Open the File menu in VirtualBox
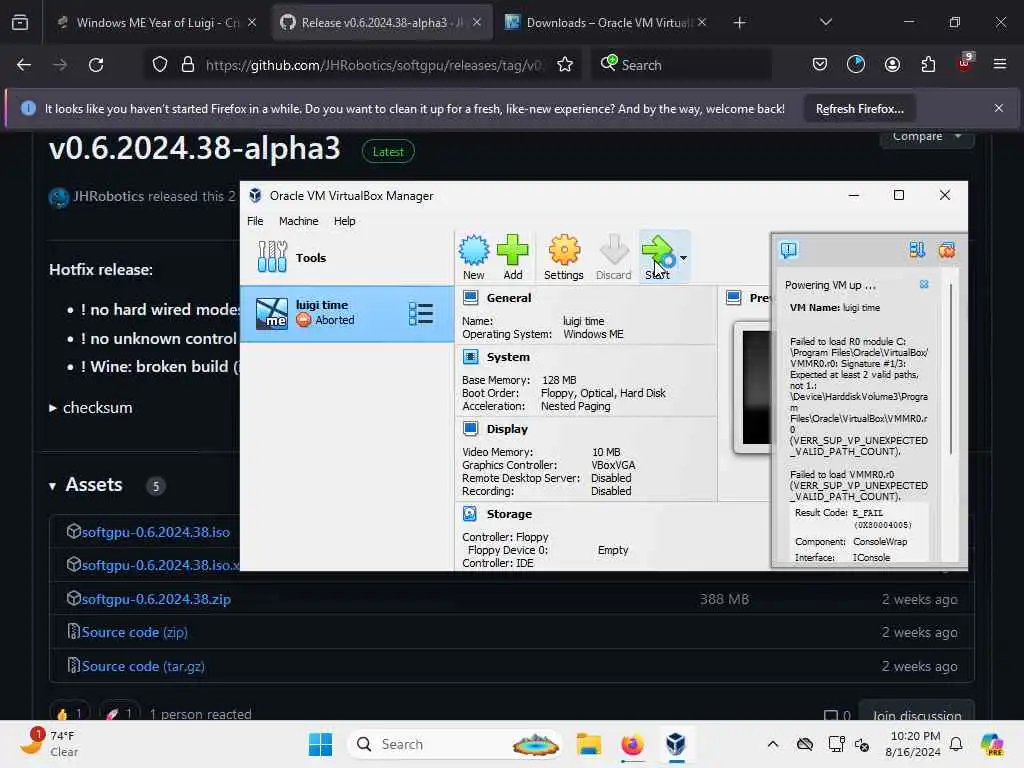 [x=255, y=221]
